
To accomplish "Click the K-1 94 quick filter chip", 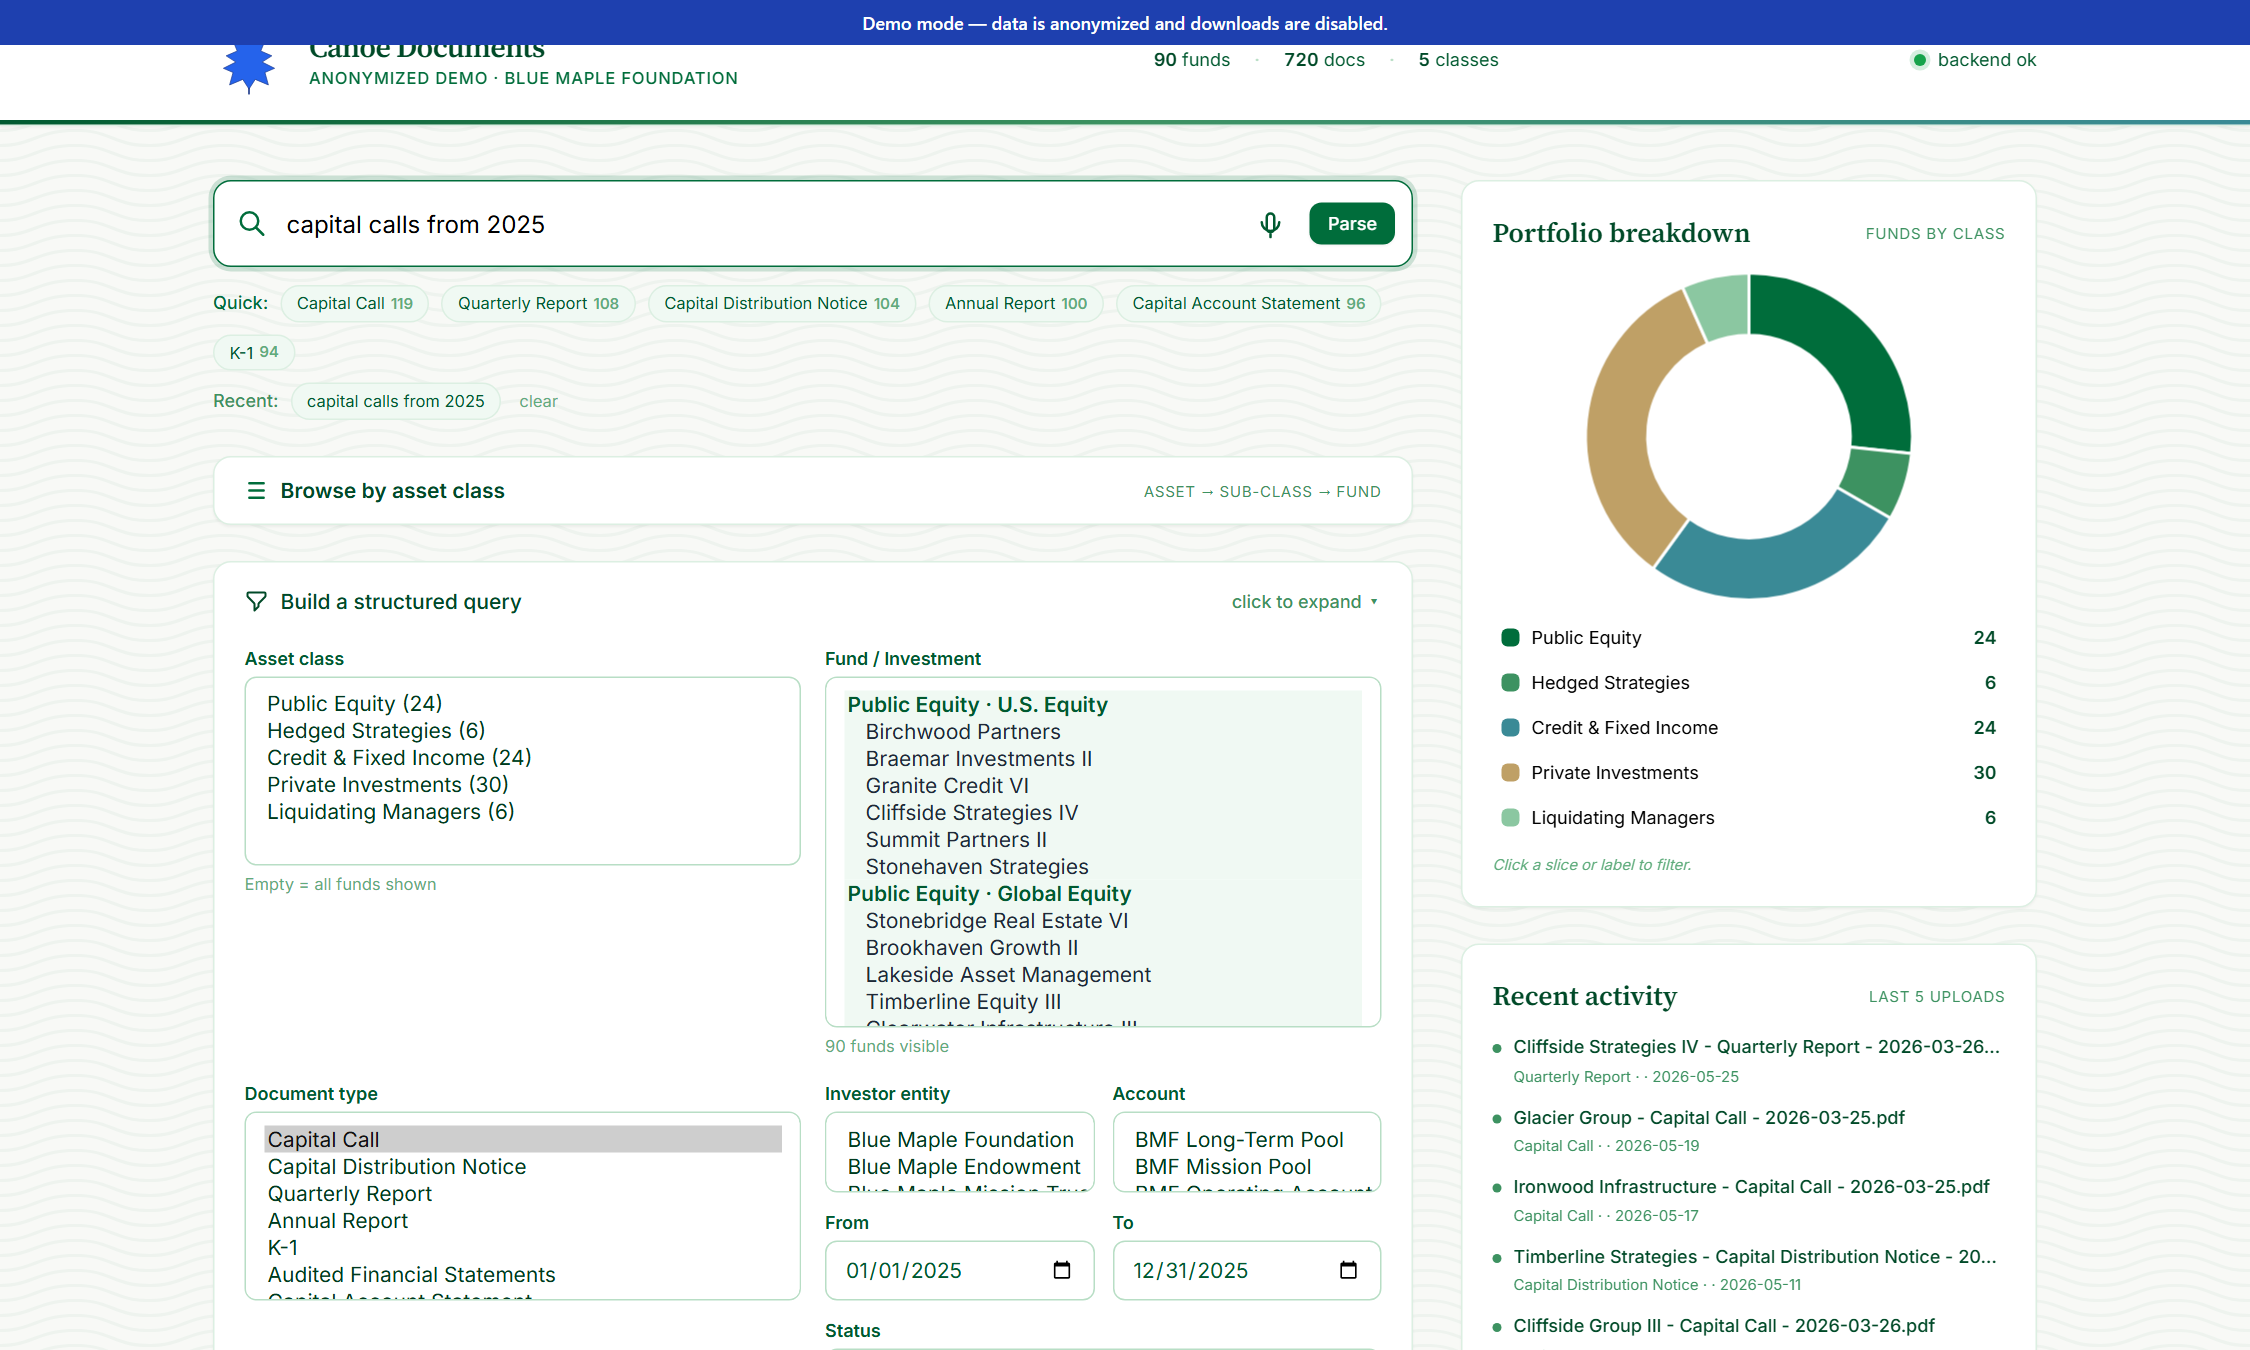I will click(254, 352).
